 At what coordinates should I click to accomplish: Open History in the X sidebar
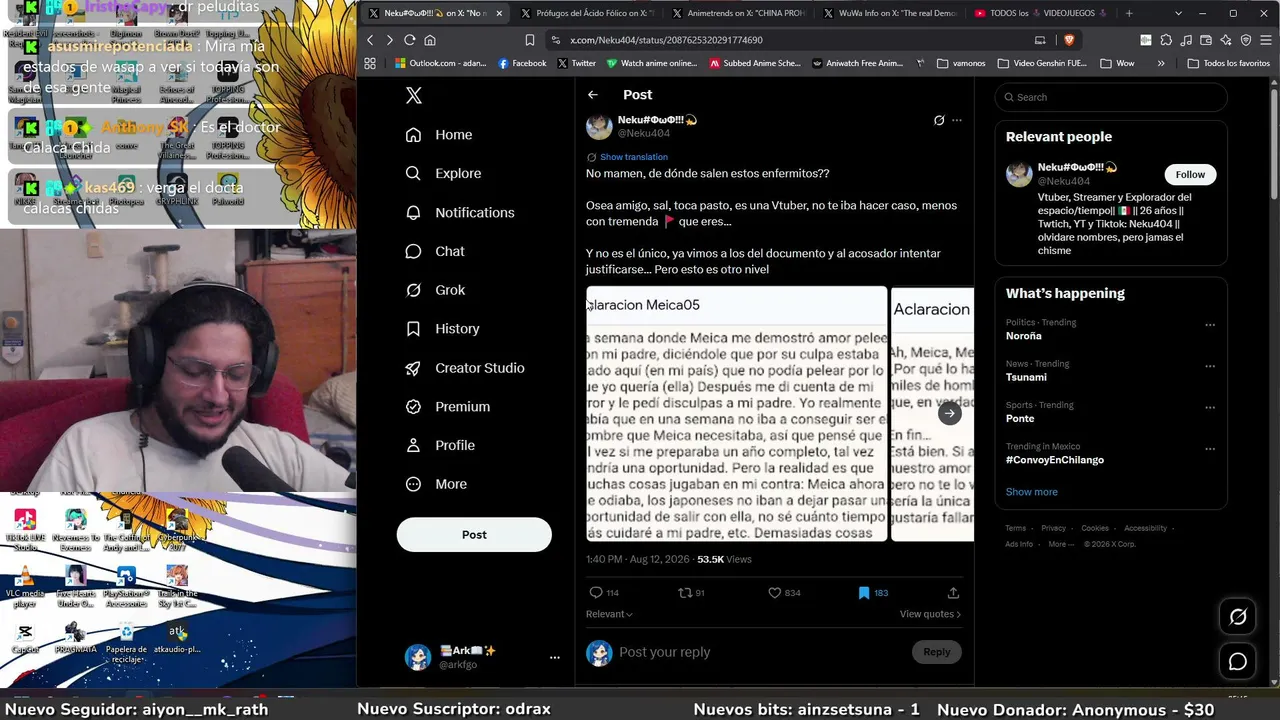[x=443, y=329]
